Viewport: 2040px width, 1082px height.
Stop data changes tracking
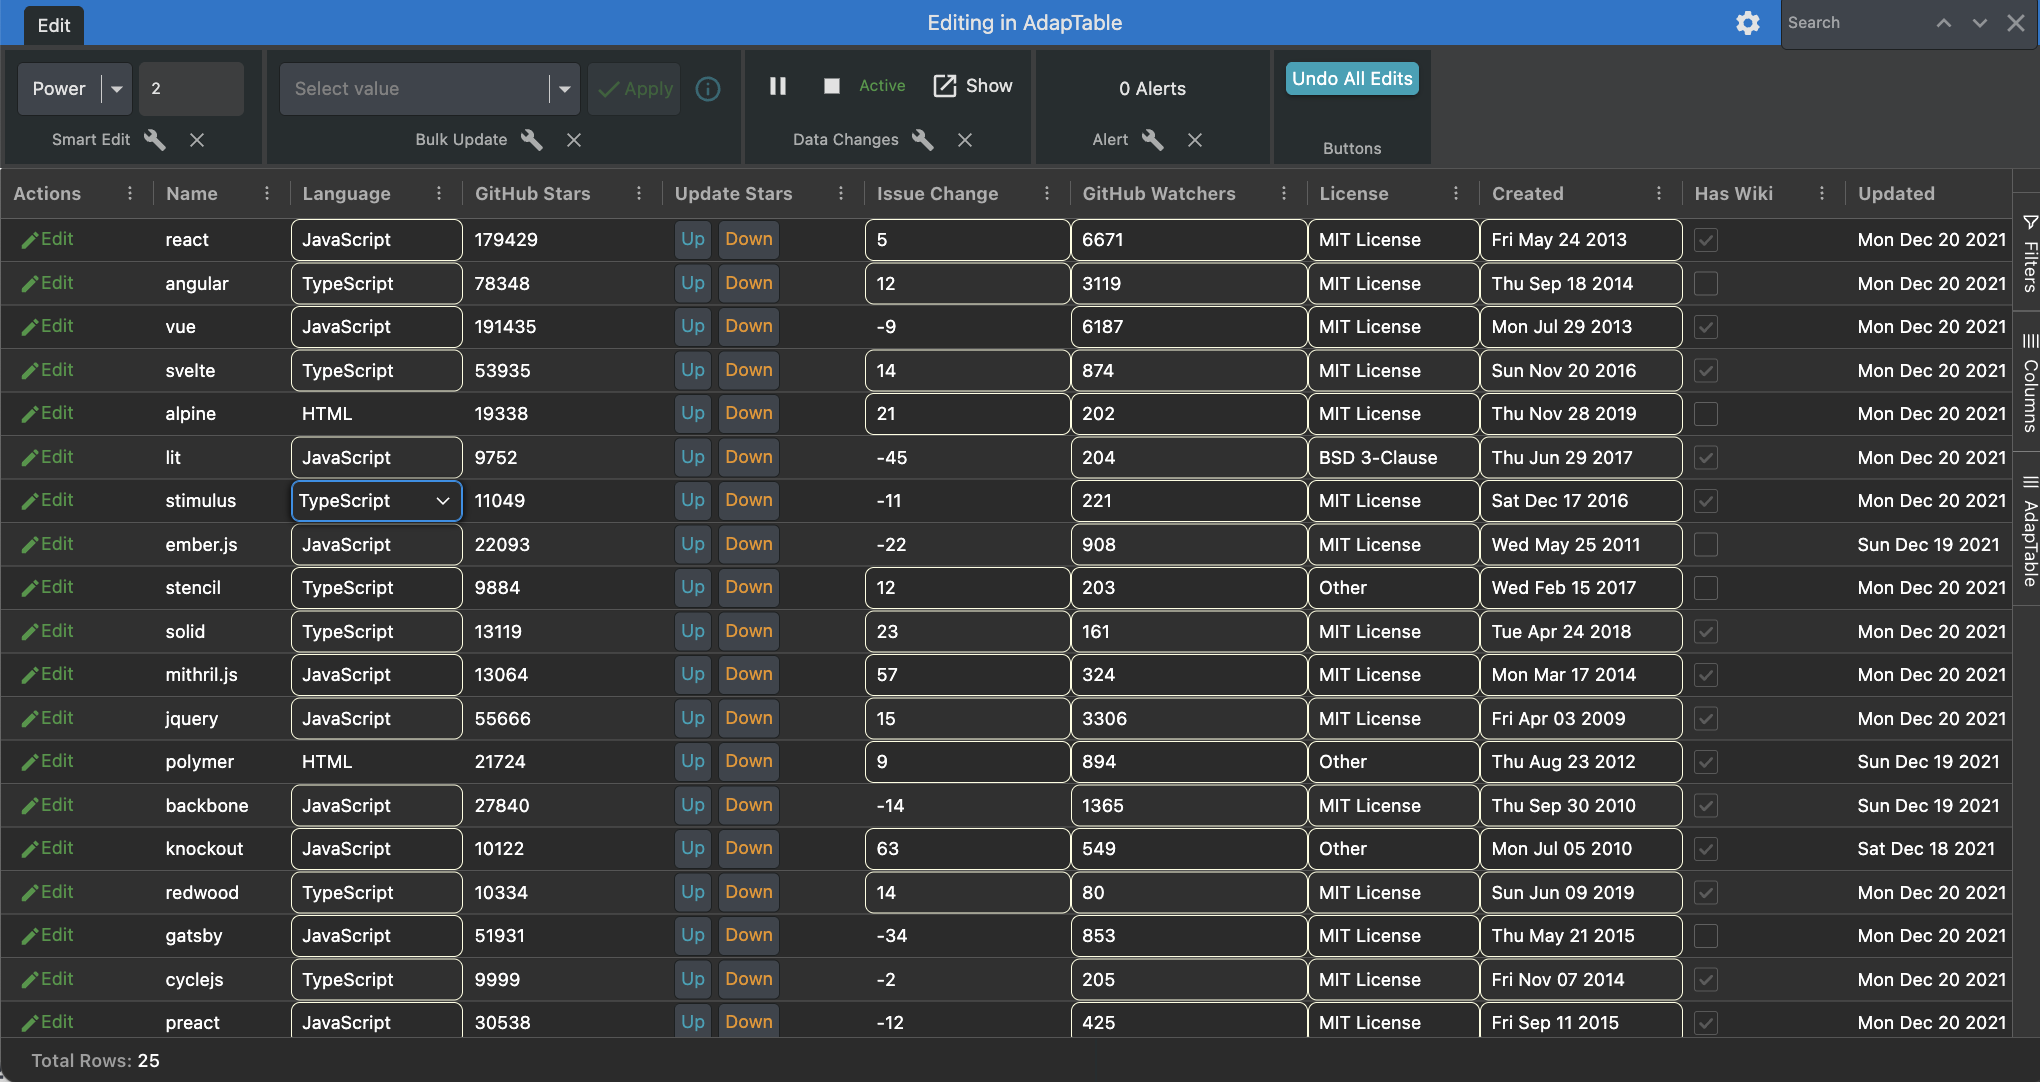pos(831,86)
